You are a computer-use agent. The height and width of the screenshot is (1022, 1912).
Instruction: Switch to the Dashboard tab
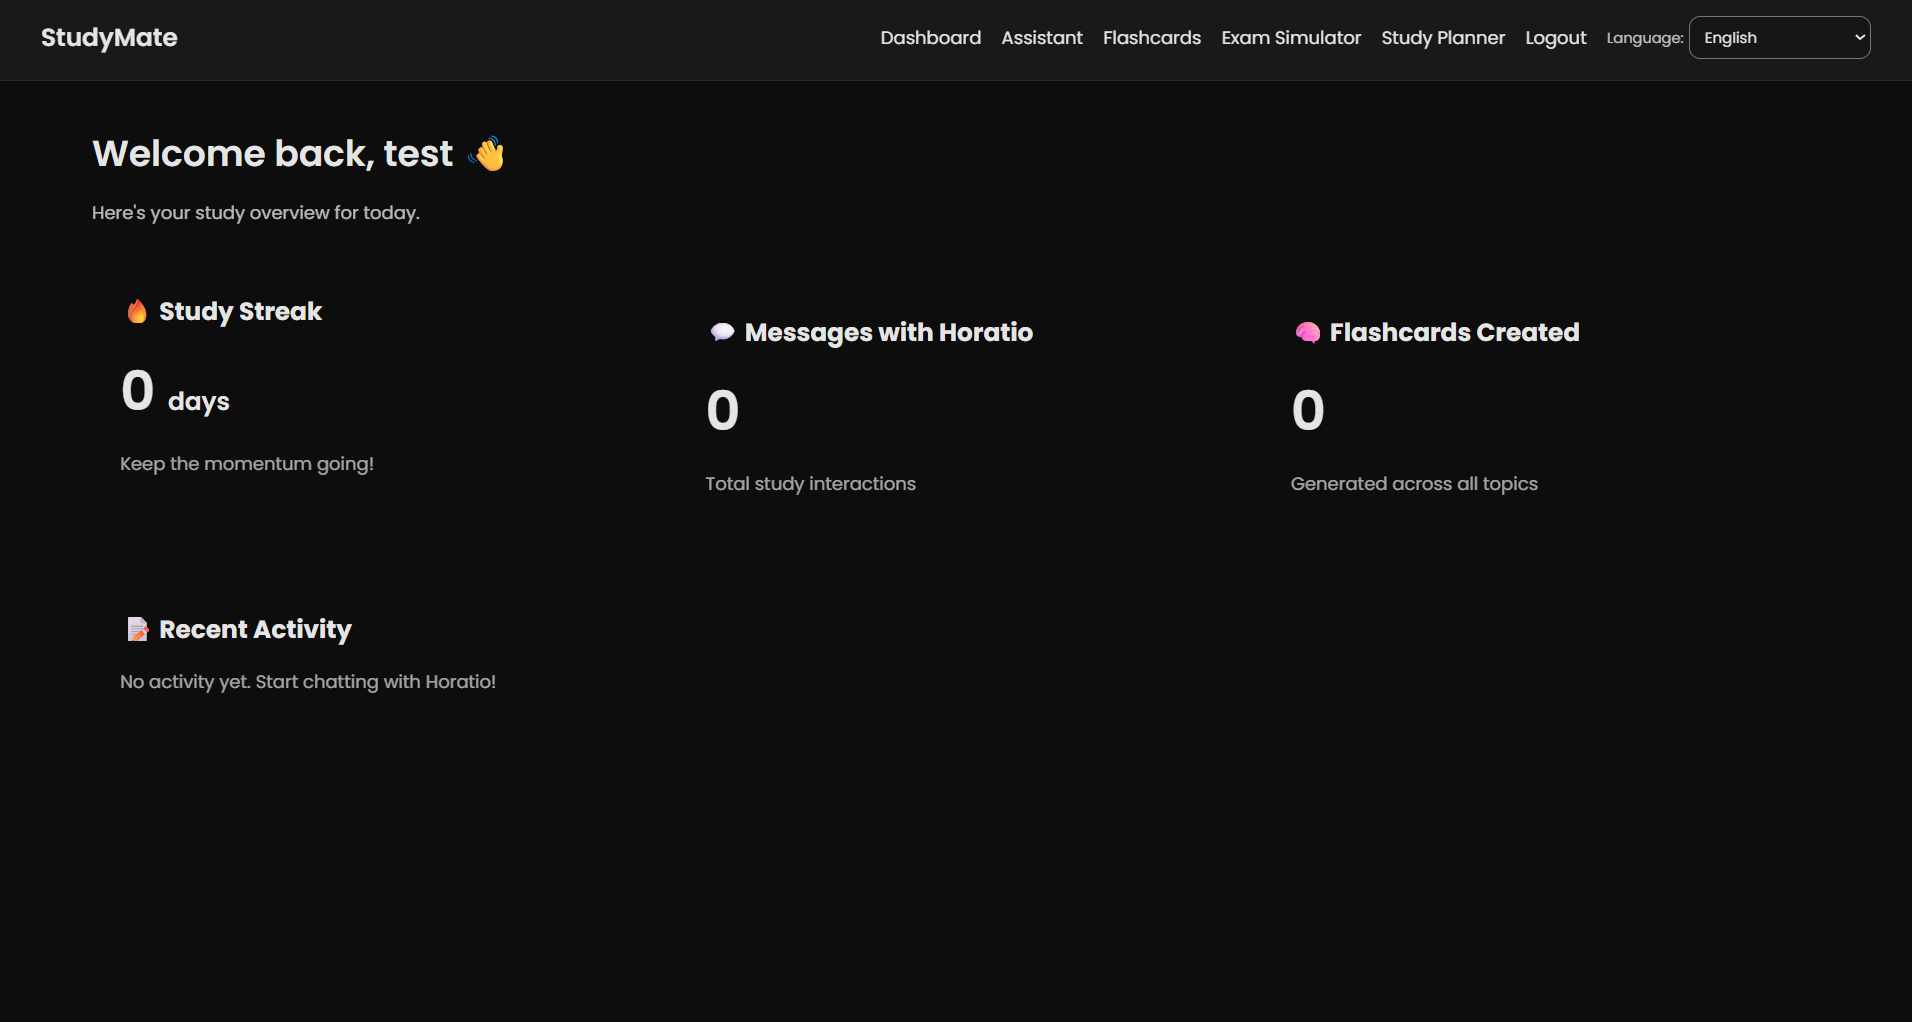coord(930,38)
